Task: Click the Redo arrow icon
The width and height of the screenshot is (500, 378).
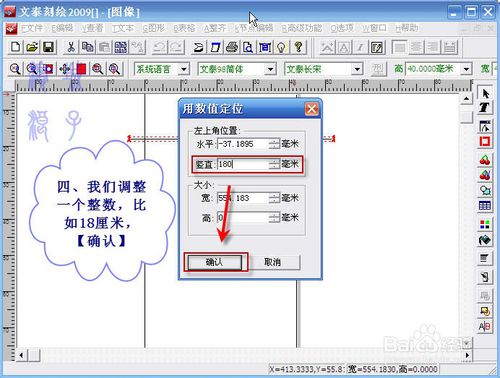Action: (176, 47)
